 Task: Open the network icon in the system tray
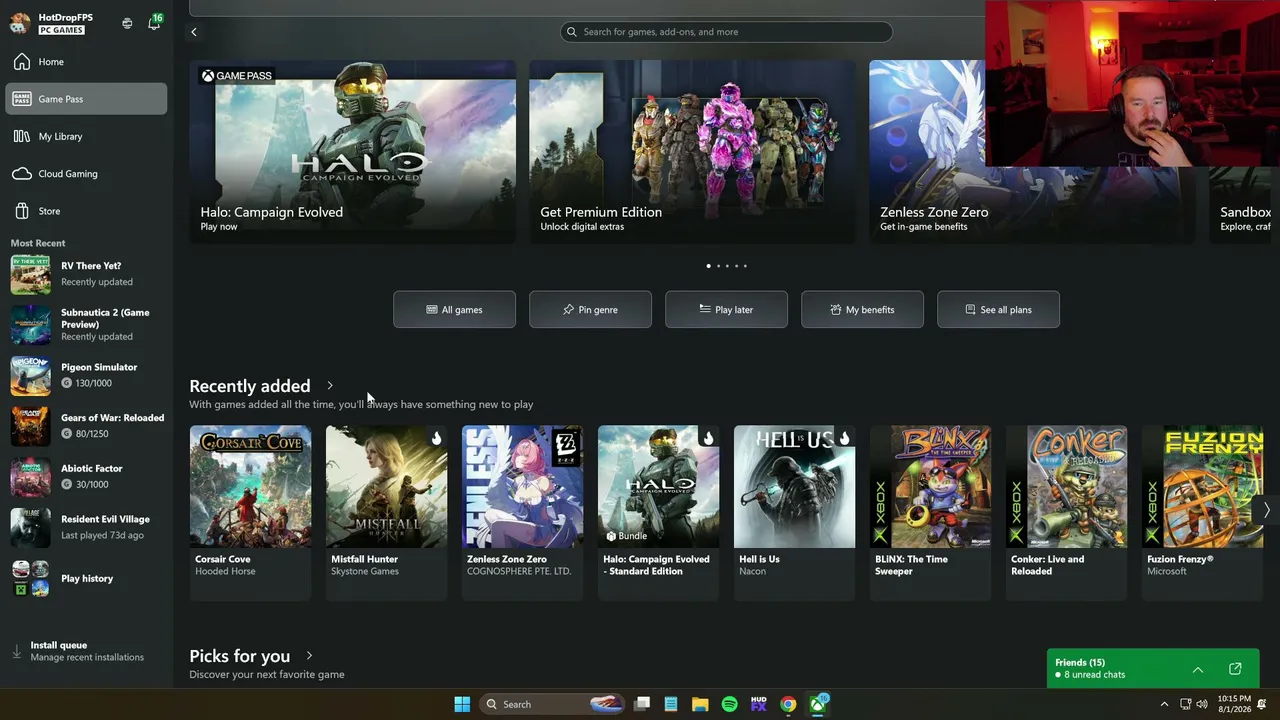1186,704
